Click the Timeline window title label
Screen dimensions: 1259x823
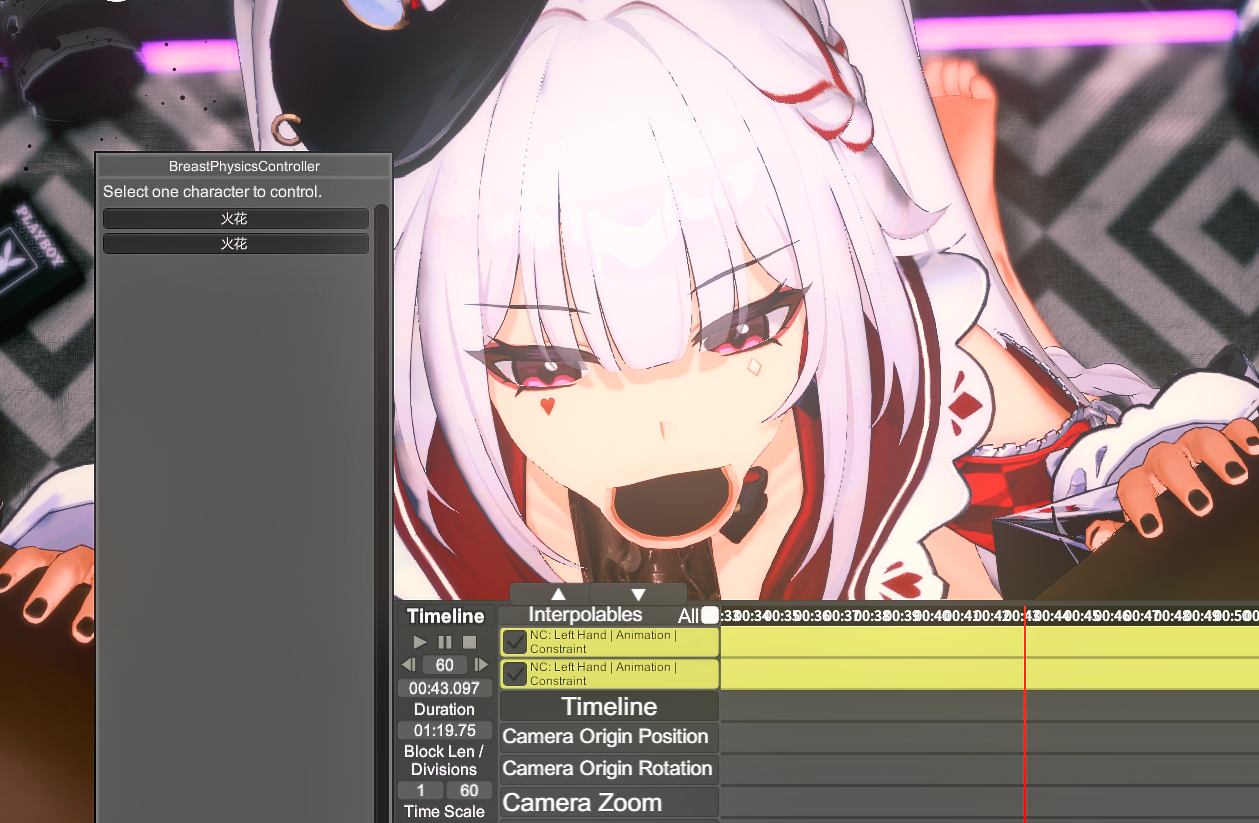[446, 616]
